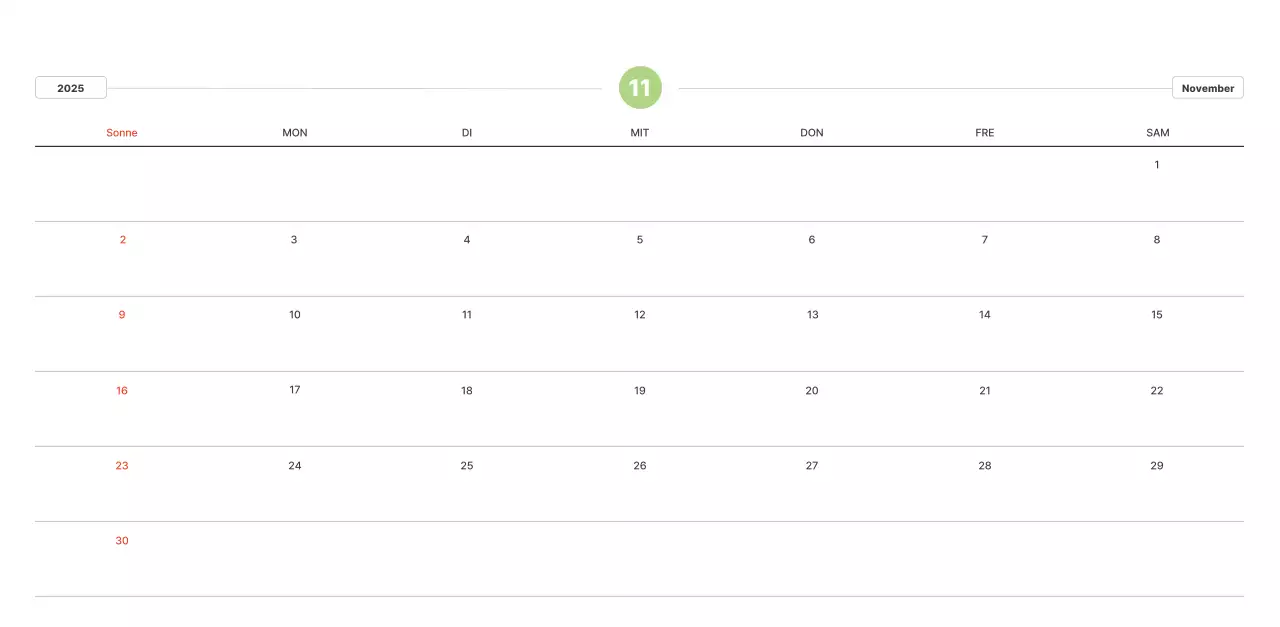Choose Monday the 10th
1280x627 pixels.
295,315
